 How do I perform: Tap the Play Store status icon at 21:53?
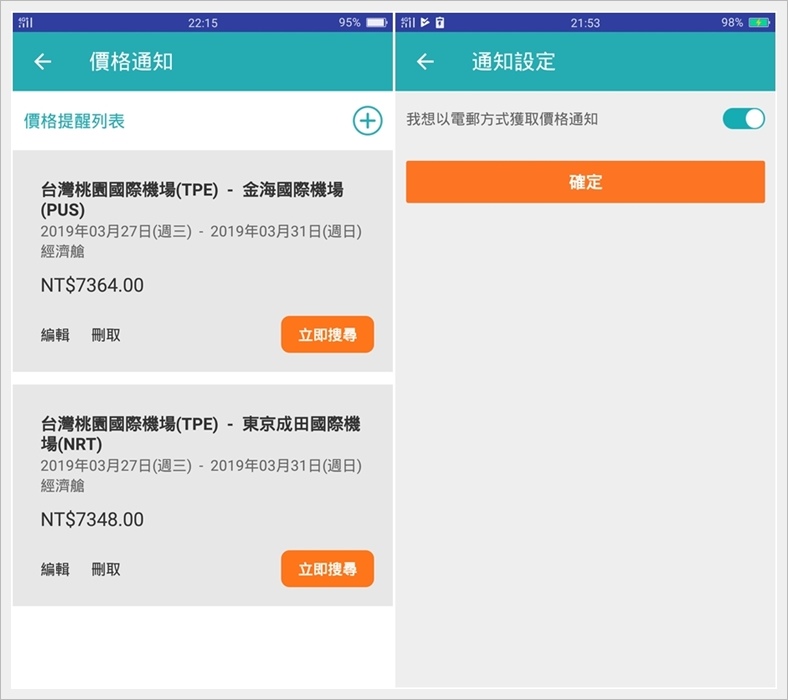[x=425, y=22]
